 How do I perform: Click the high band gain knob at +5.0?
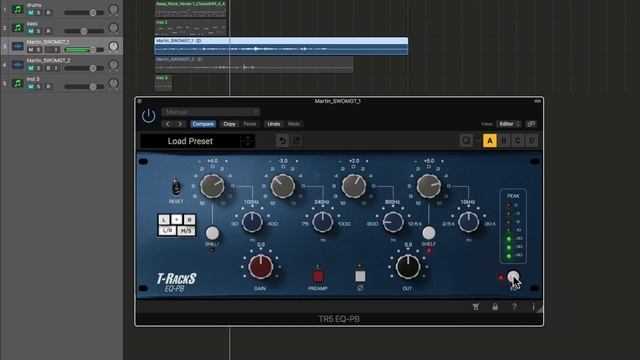[x=429, y=186]
